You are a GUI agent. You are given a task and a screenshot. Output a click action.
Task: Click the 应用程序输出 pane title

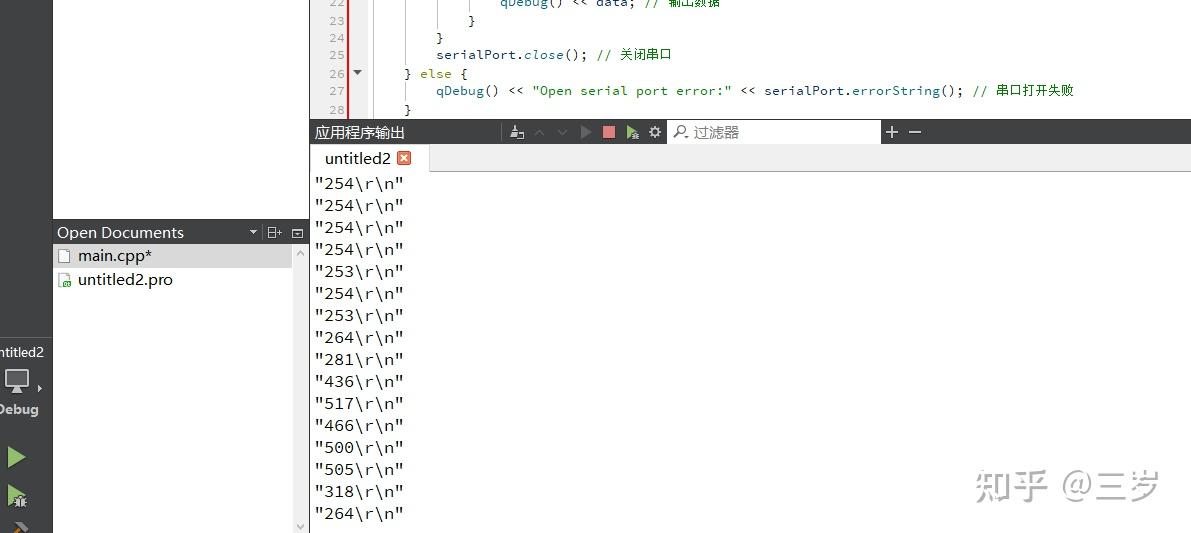[x=360, y=132]
